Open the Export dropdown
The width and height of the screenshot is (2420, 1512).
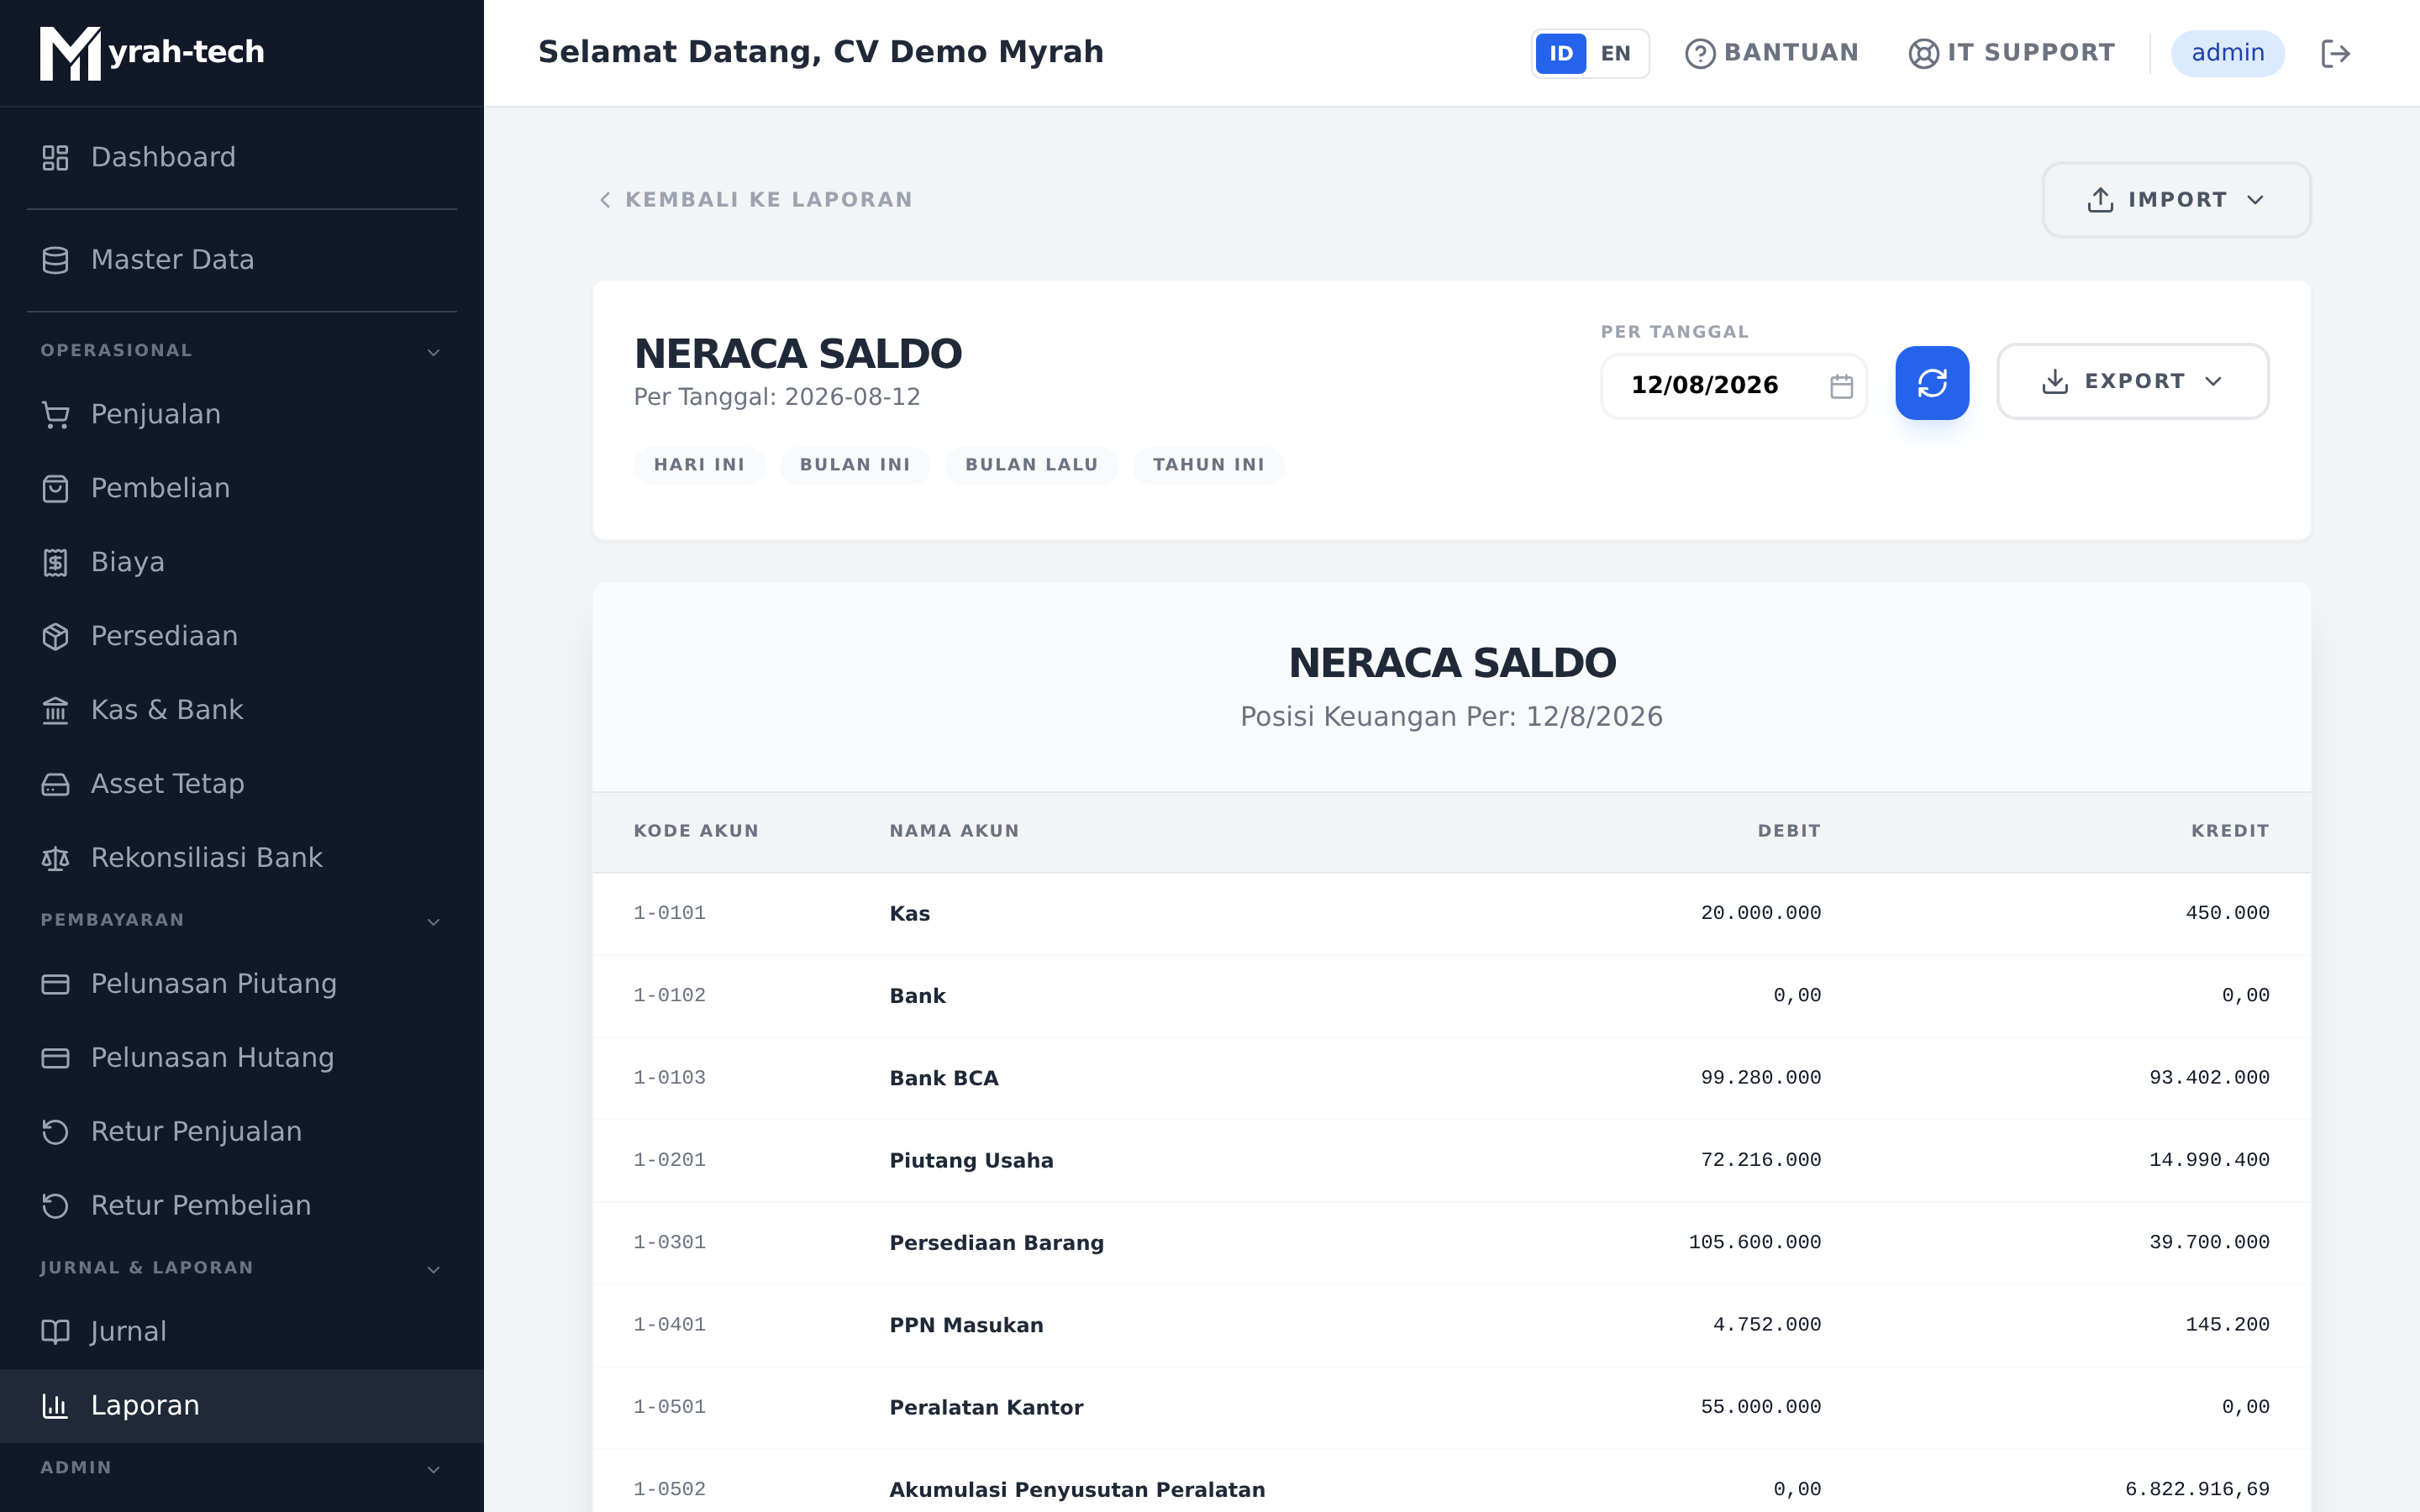[2132, 382]
